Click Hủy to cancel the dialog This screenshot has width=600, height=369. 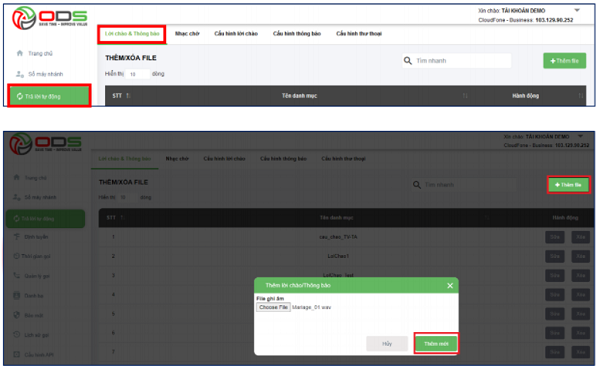[387, 344]
